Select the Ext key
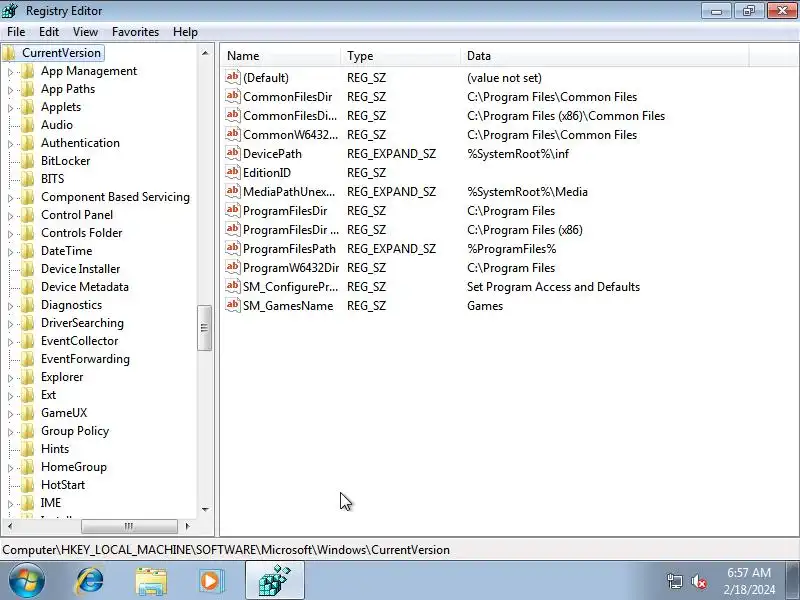800x600 pixels. (48, 395)
